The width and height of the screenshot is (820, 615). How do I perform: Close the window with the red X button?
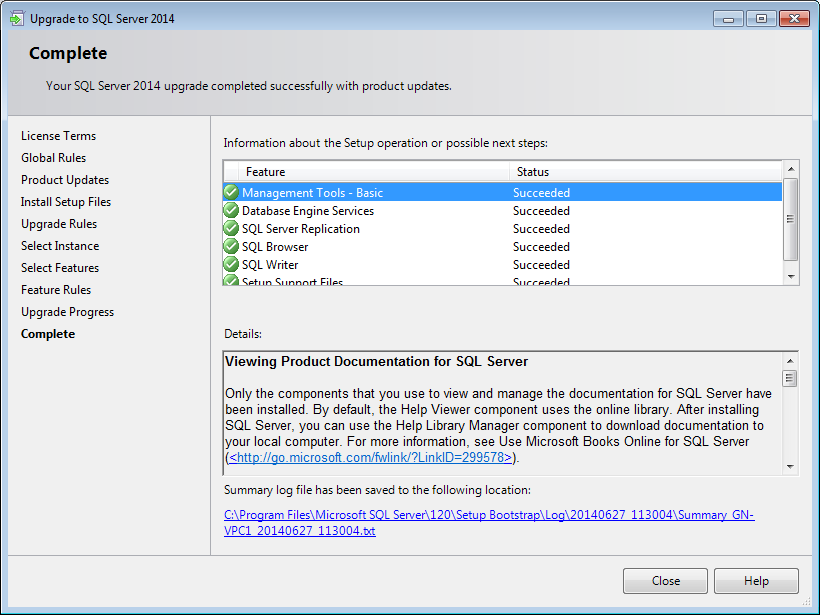coord(794,19)
